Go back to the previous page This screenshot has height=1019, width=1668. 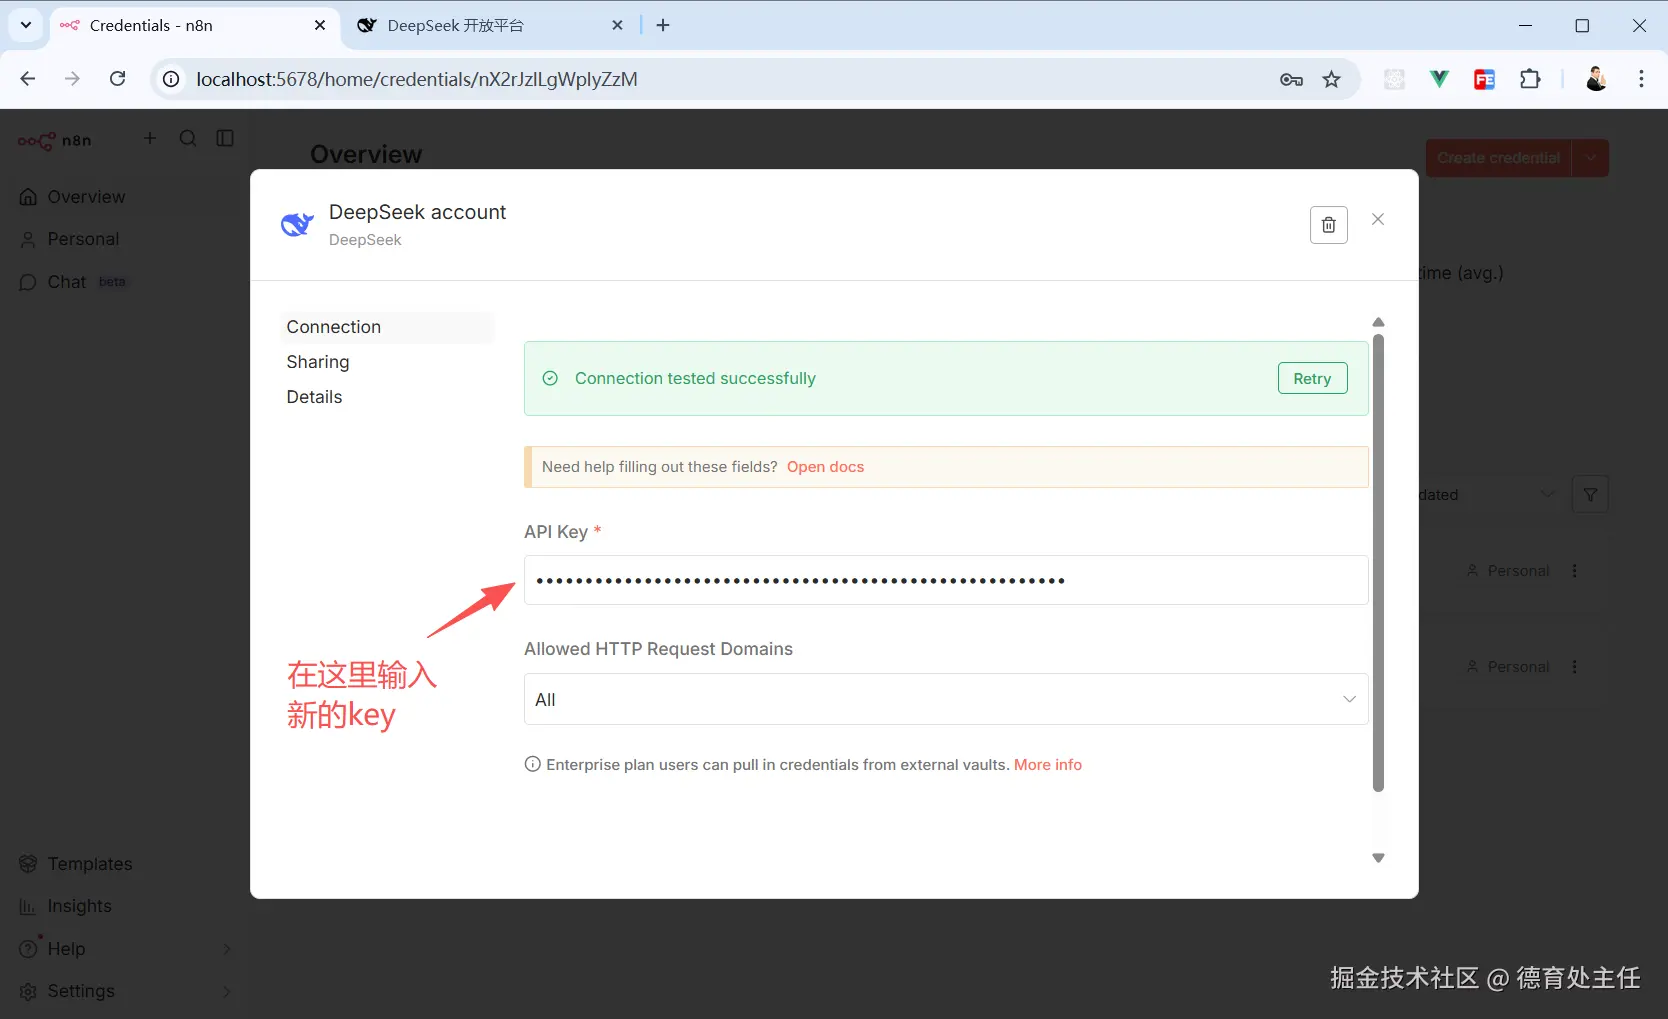(x=28, y=79)
